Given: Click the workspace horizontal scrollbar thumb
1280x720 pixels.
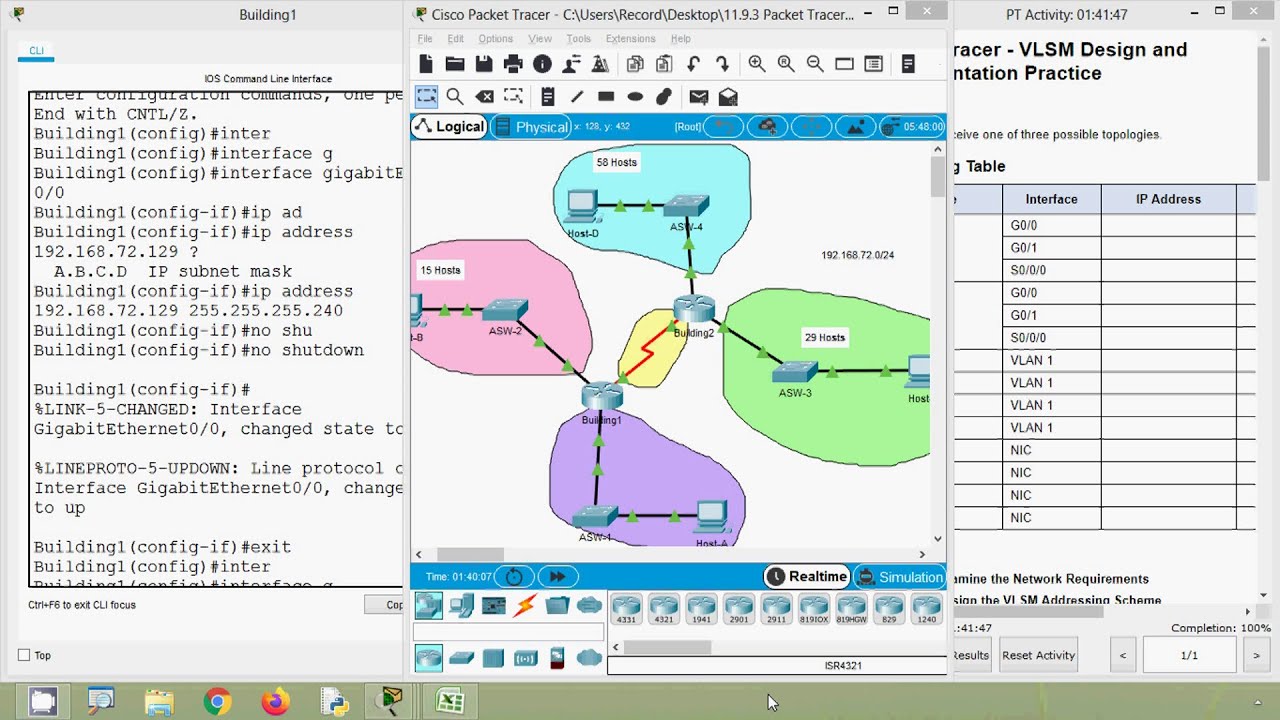Looking at the screenshot, I should (x=470, y=554).
